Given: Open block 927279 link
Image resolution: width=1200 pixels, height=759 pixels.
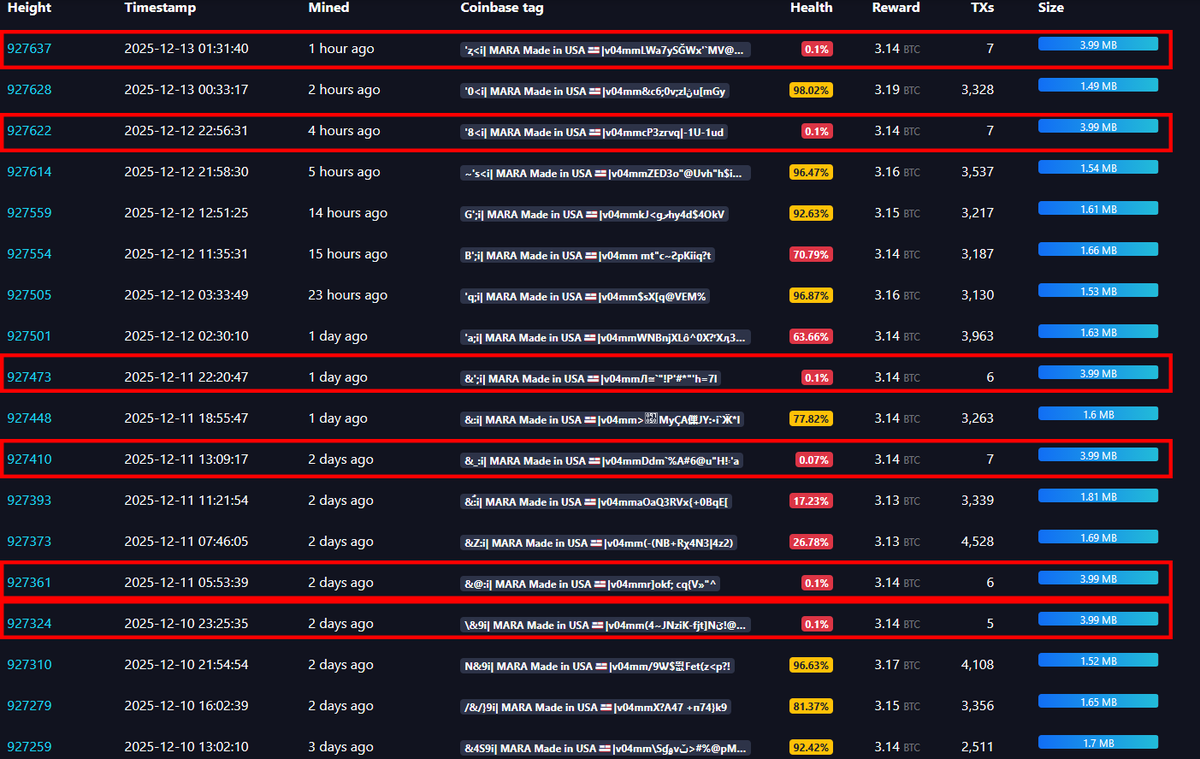Looking at the screenshot, I should pyautogui.click(x=29, y=706).
